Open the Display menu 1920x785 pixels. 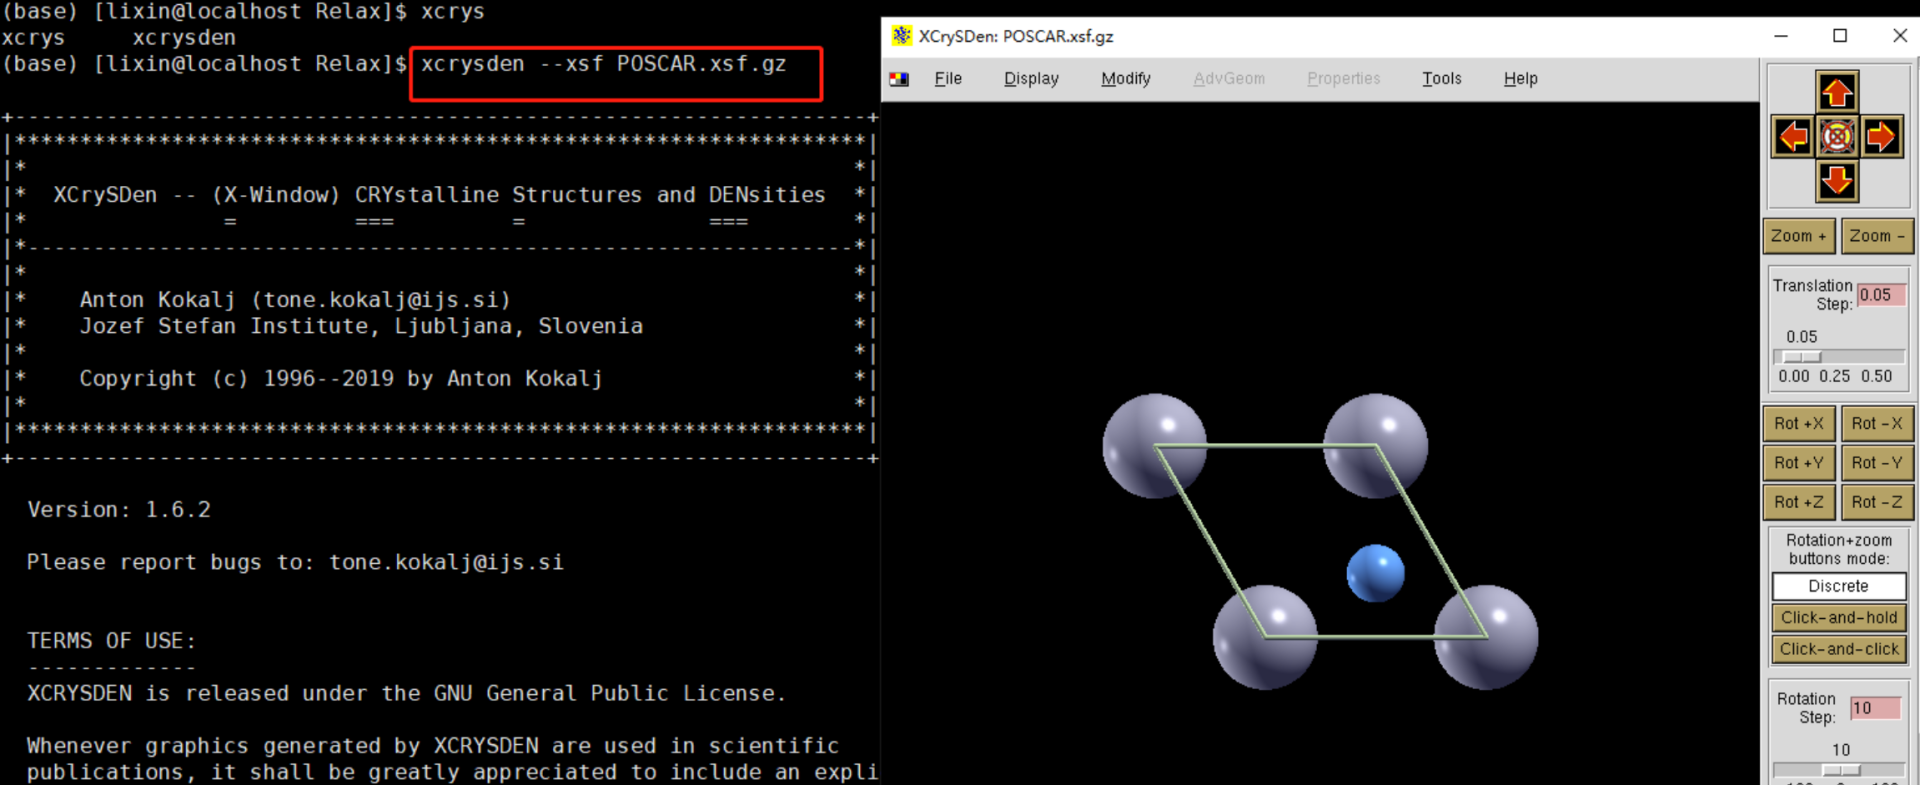click(x=1031, y=79)
